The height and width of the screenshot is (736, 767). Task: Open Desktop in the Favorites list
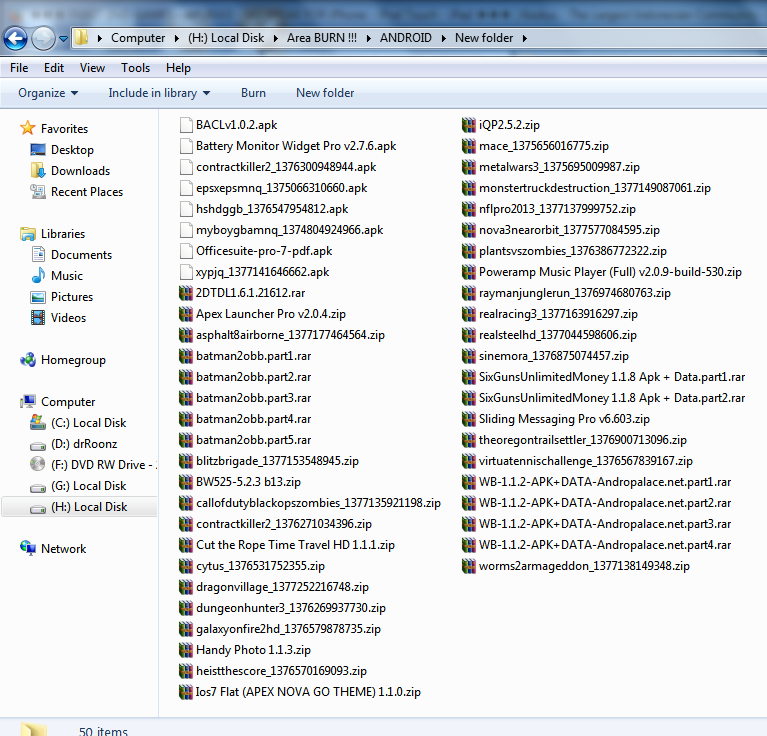[72, 150]
